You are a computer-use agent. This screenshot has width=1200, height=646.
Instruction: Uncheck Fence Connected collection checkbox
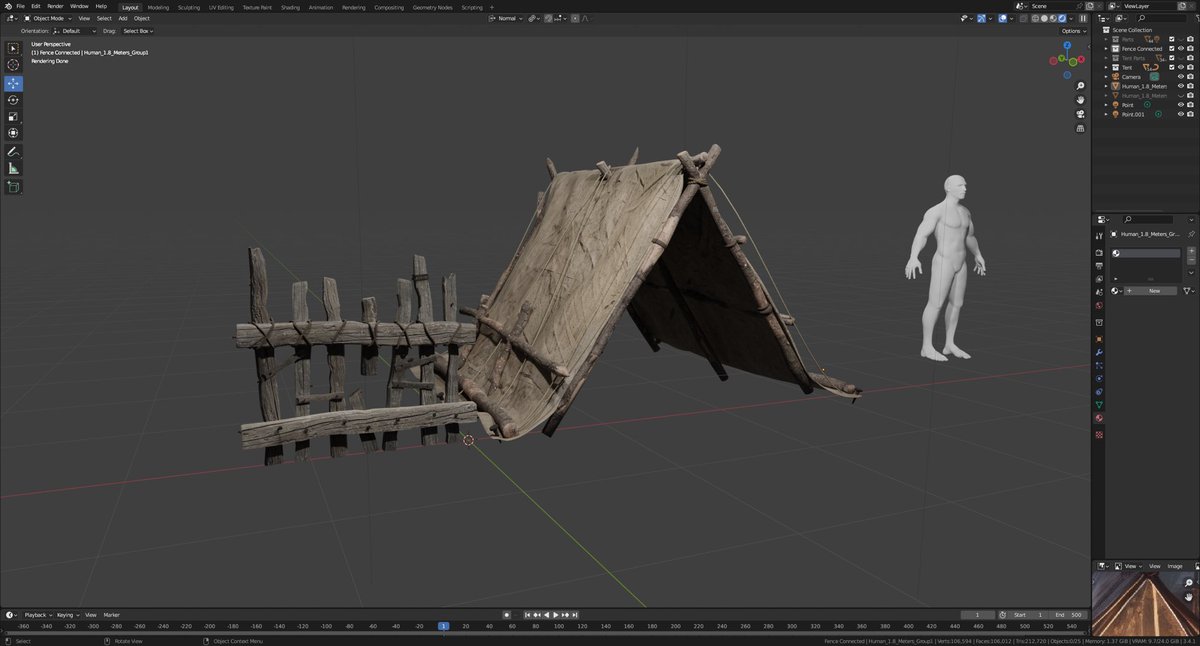pos(1172,48)
